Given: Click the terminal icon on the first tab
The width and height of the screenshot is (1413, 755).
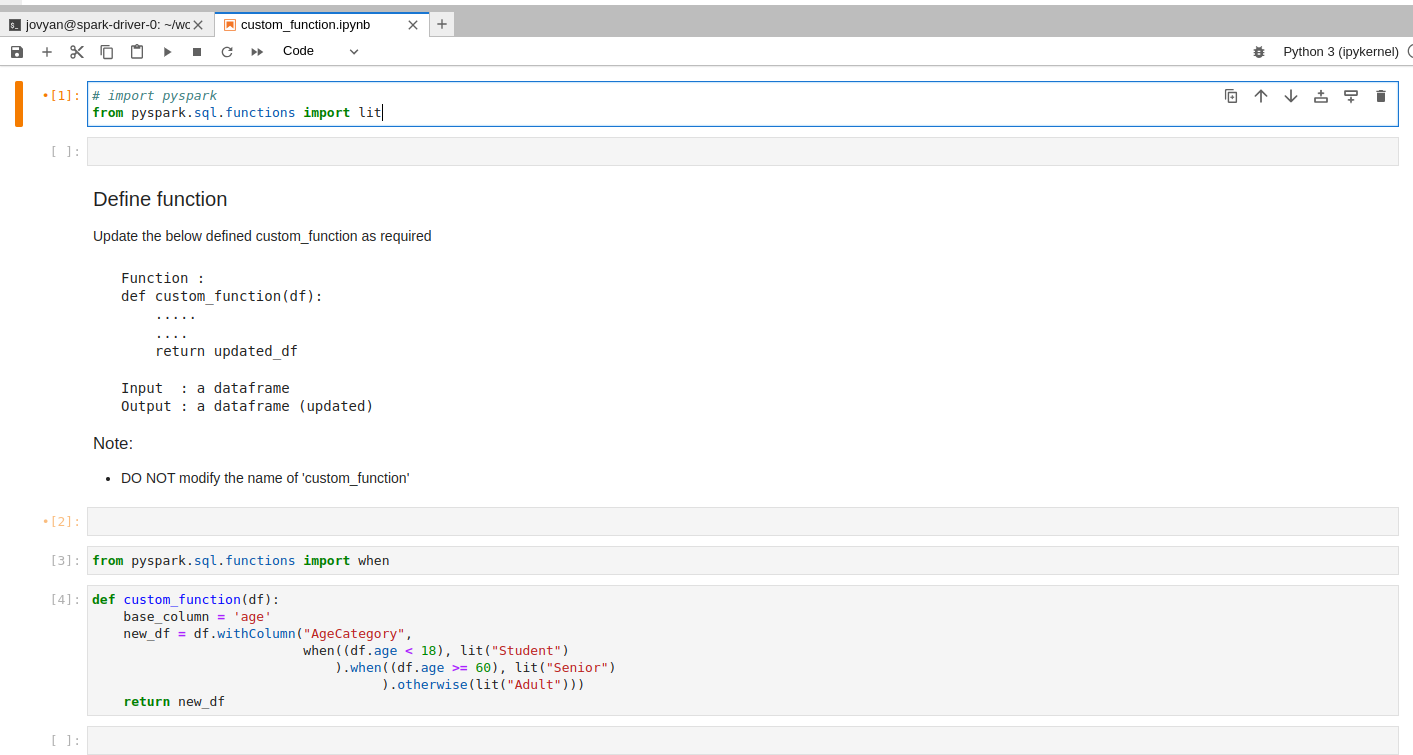Looking at the screenshot, I should click(x=15, y=25).
